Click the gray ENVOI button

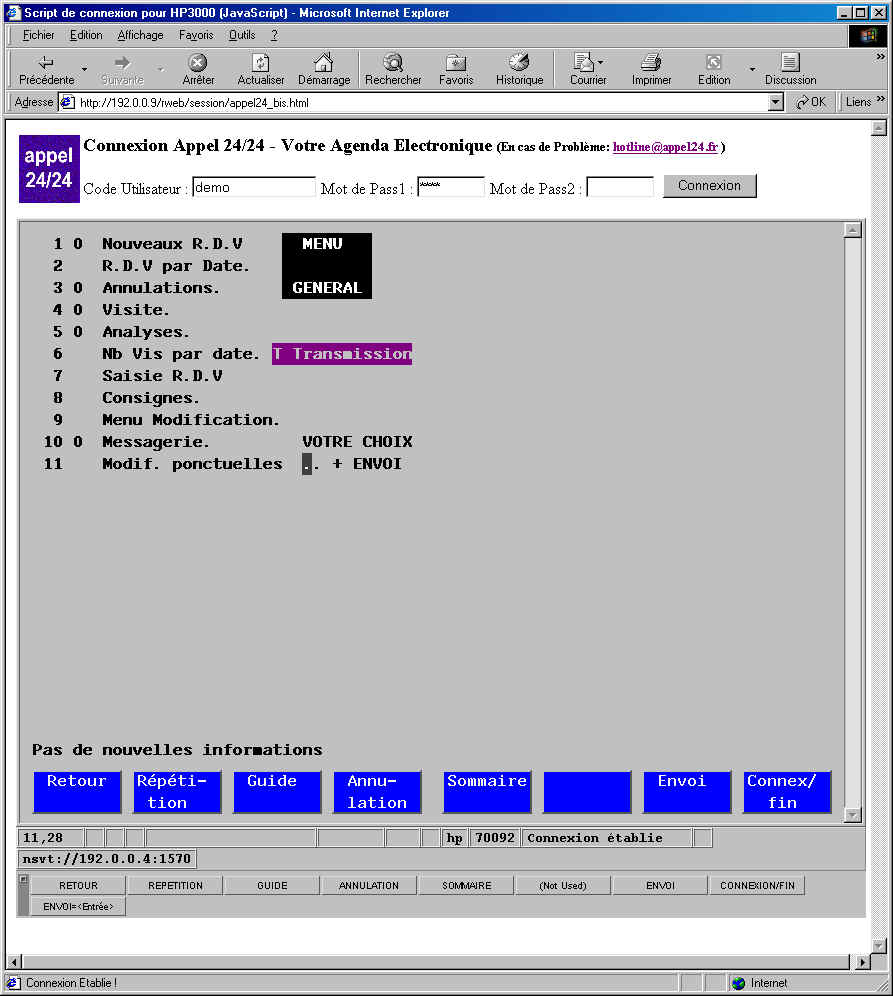click(660, 885)
